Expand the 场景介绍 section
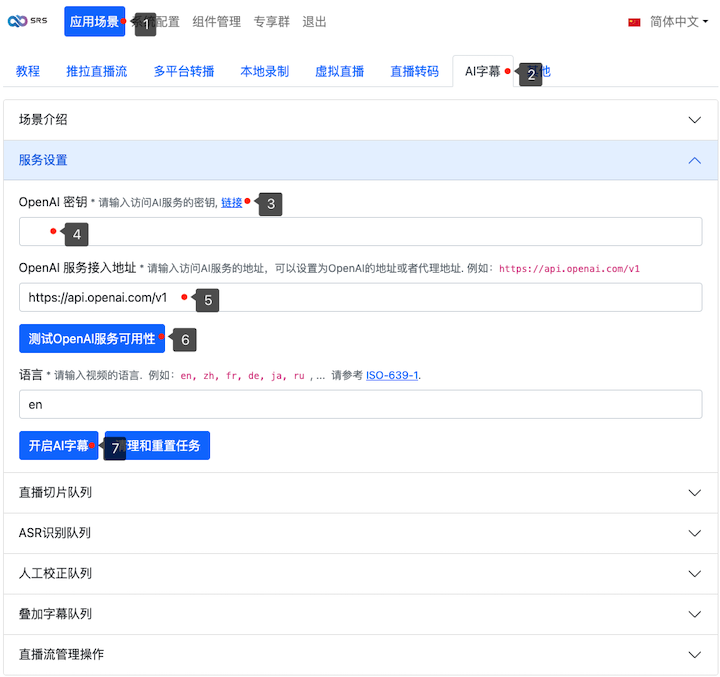This screenshot has width=720, height=677. (x=360, y=120)
